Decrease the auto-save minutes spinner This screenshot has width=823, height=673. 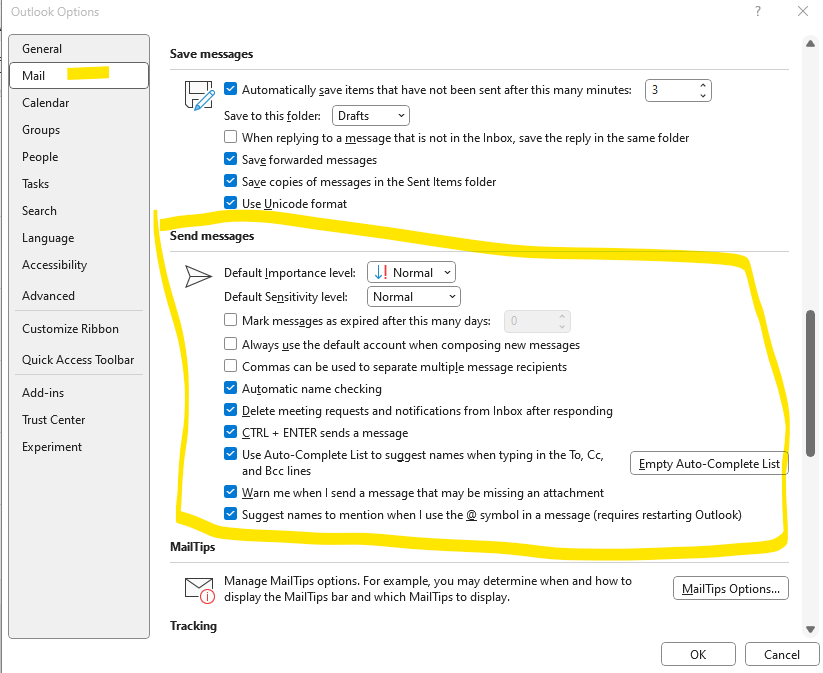703,96
